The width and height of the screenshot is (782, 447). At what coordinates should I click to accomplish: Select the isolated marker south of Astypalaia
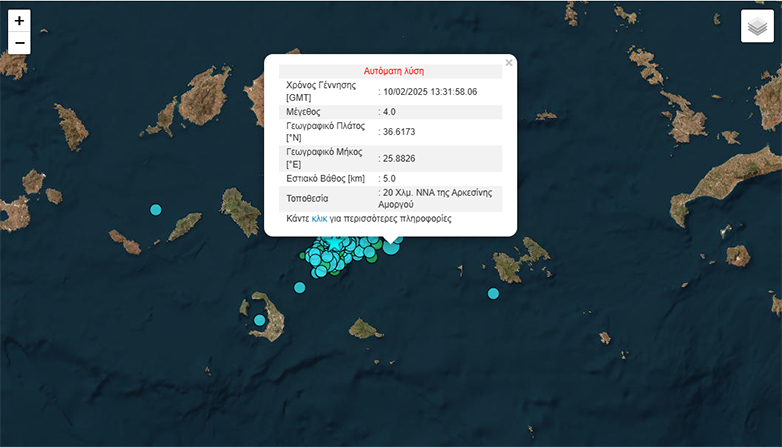point(493,293)
